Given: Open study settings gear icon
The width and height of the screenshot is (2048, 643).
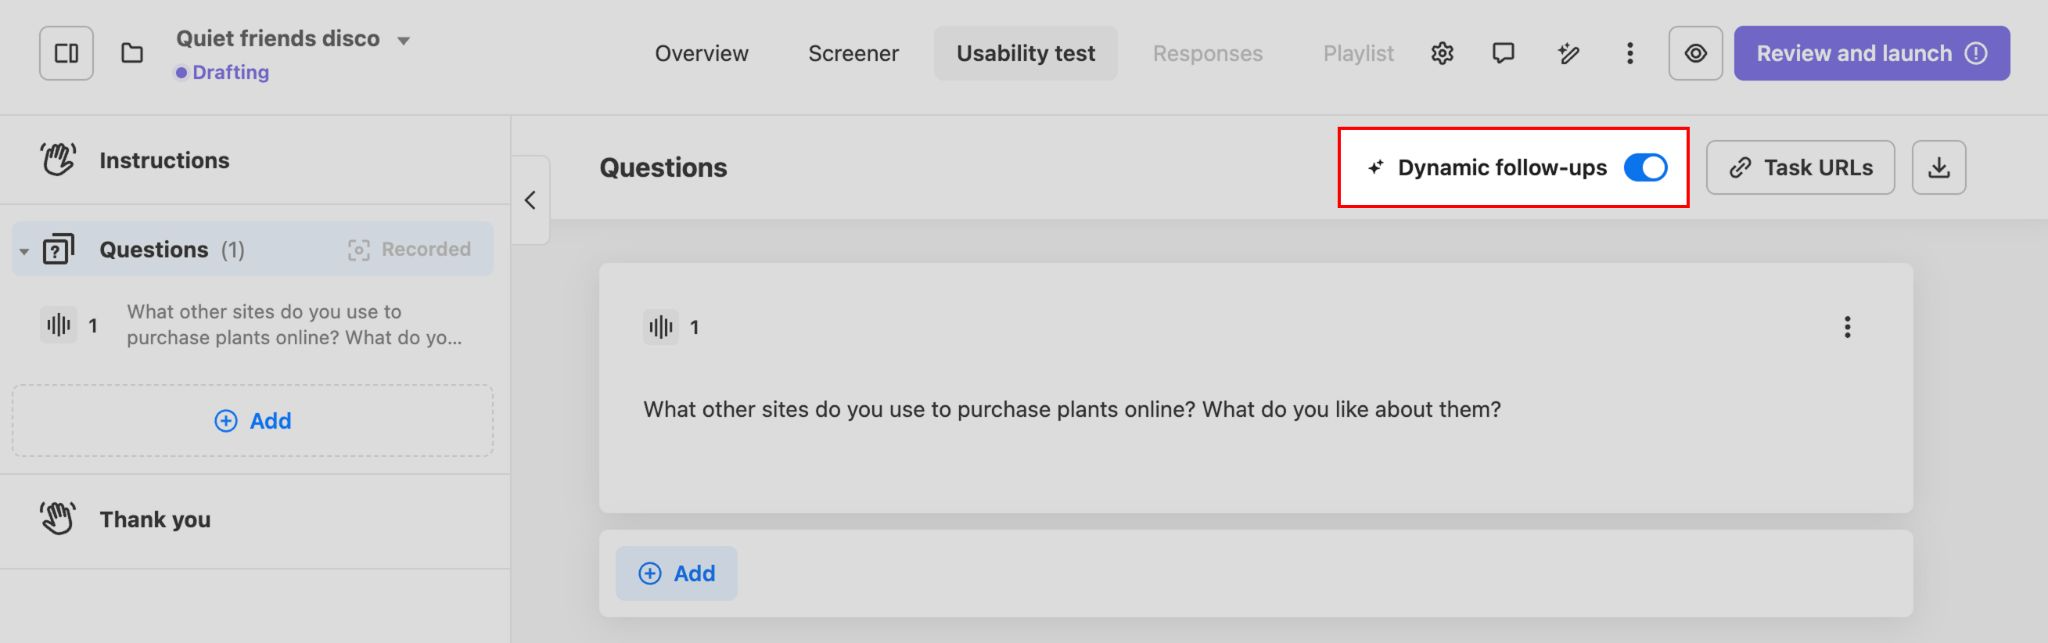Looking at the screenshot, I should point(1441,53).
